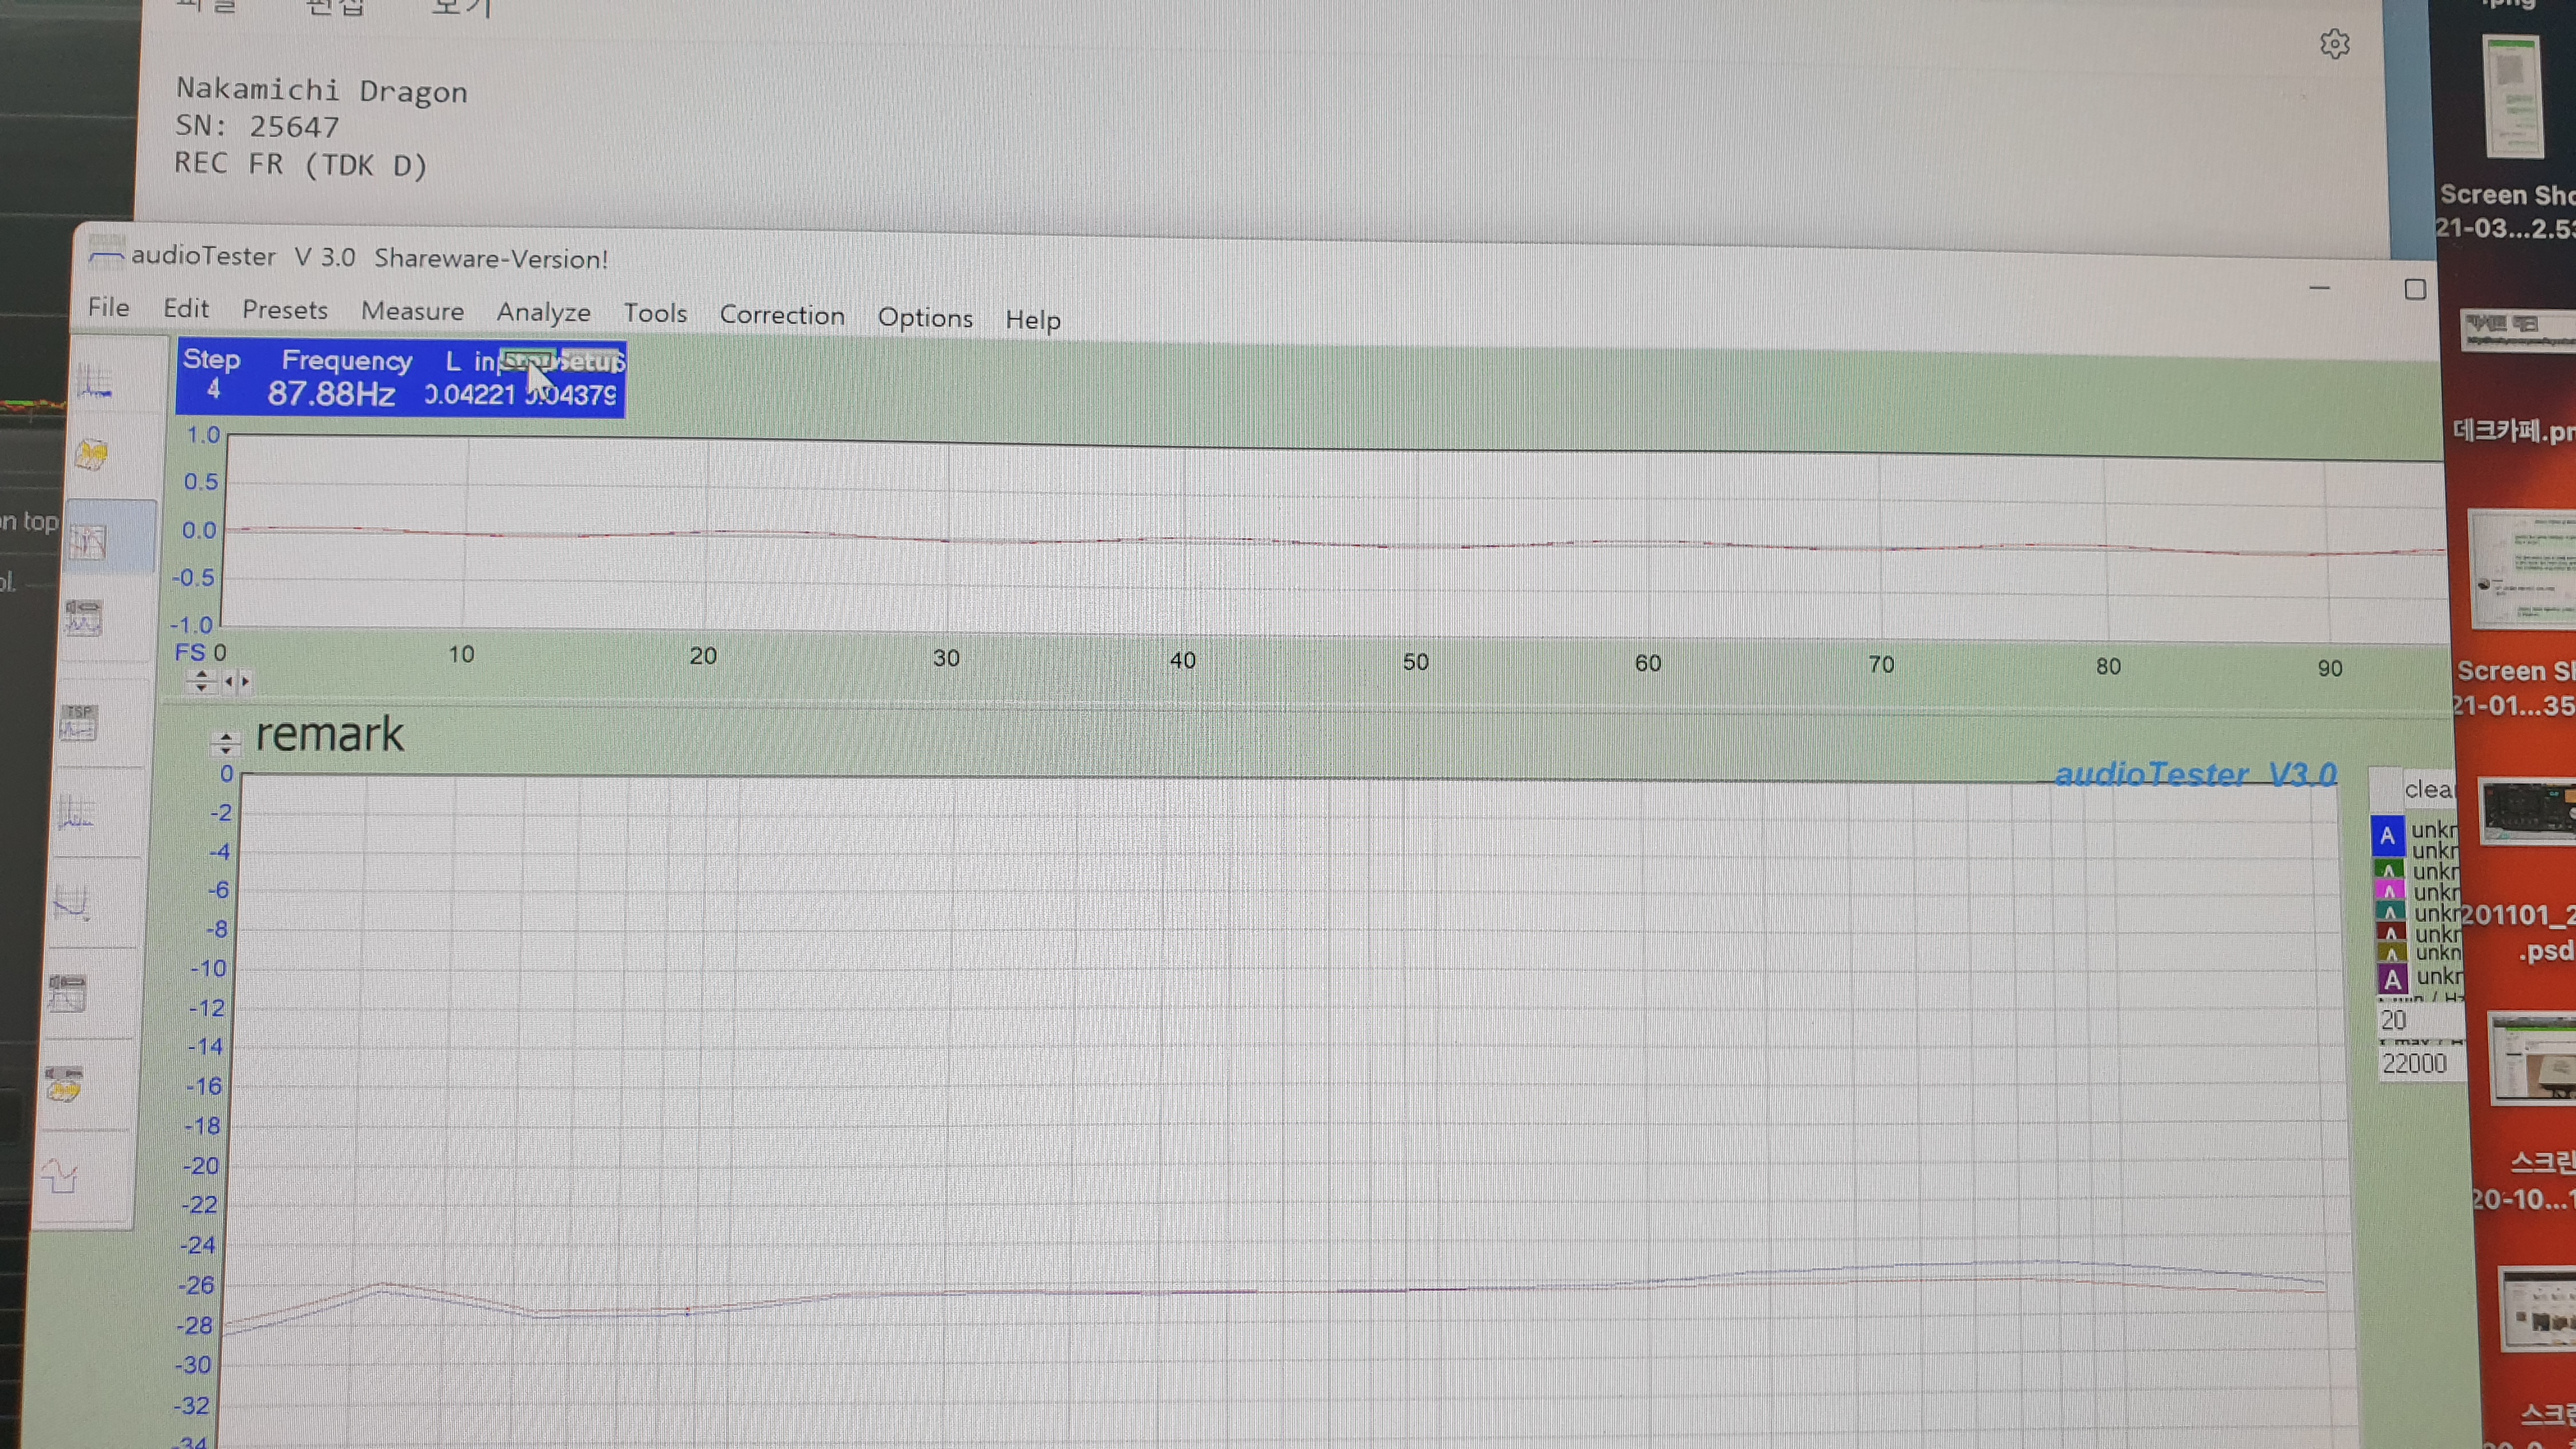Open the Measure menu
This screenshot has width=2576, height=1449.
412,311
